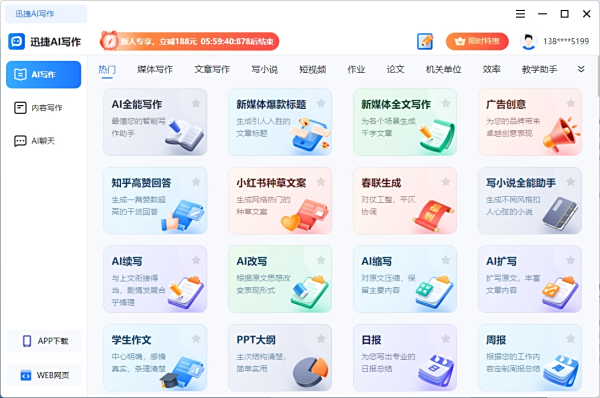Switch to the 效率 tab
The height and width of the screenshot is (398, 600).
(x=491, y=70)
